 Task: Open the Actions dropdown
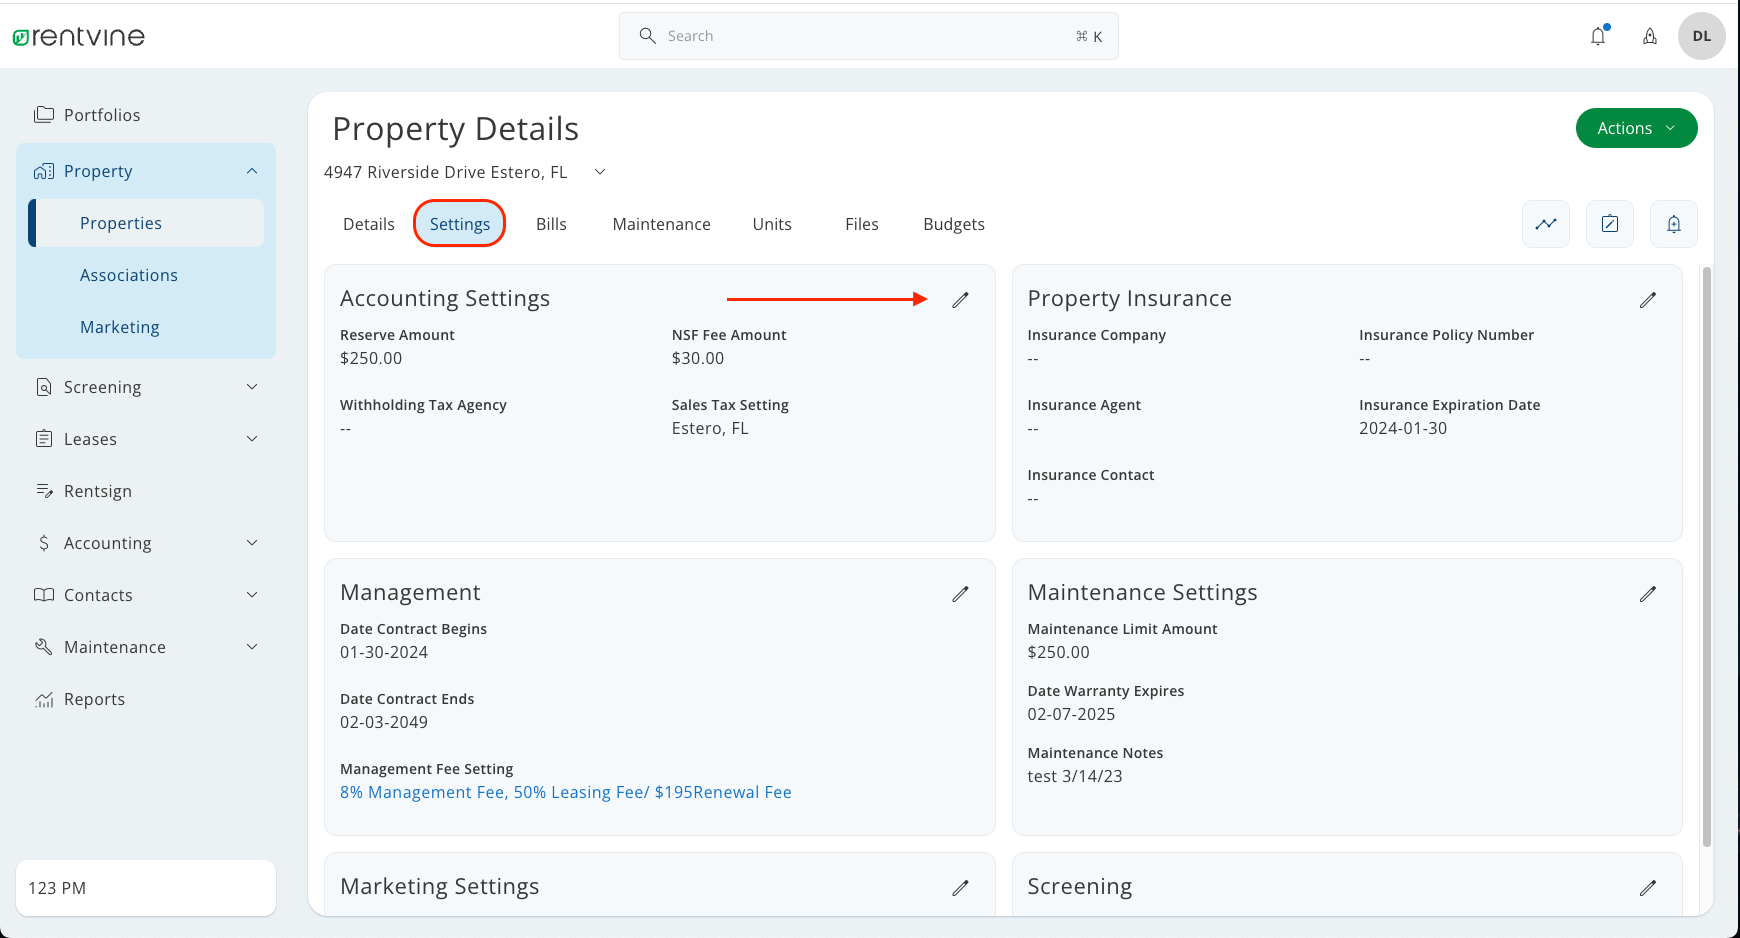1636,128
